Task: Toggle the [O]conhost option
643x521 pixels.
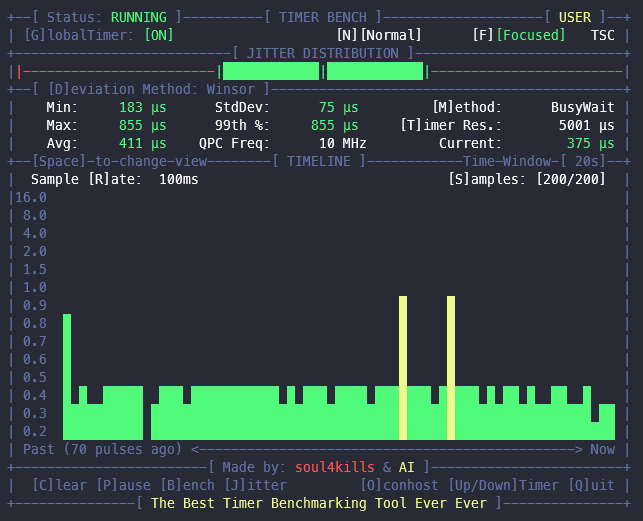Action: (399, 485)
